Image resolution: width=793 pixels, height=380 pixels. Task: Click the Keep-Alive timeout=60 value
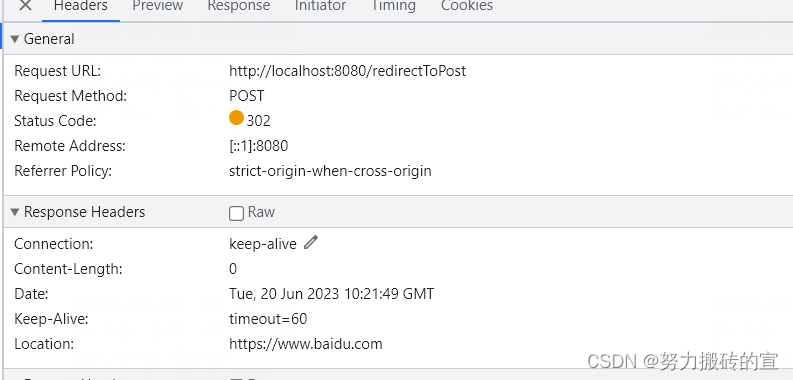(x=268, y=319)
